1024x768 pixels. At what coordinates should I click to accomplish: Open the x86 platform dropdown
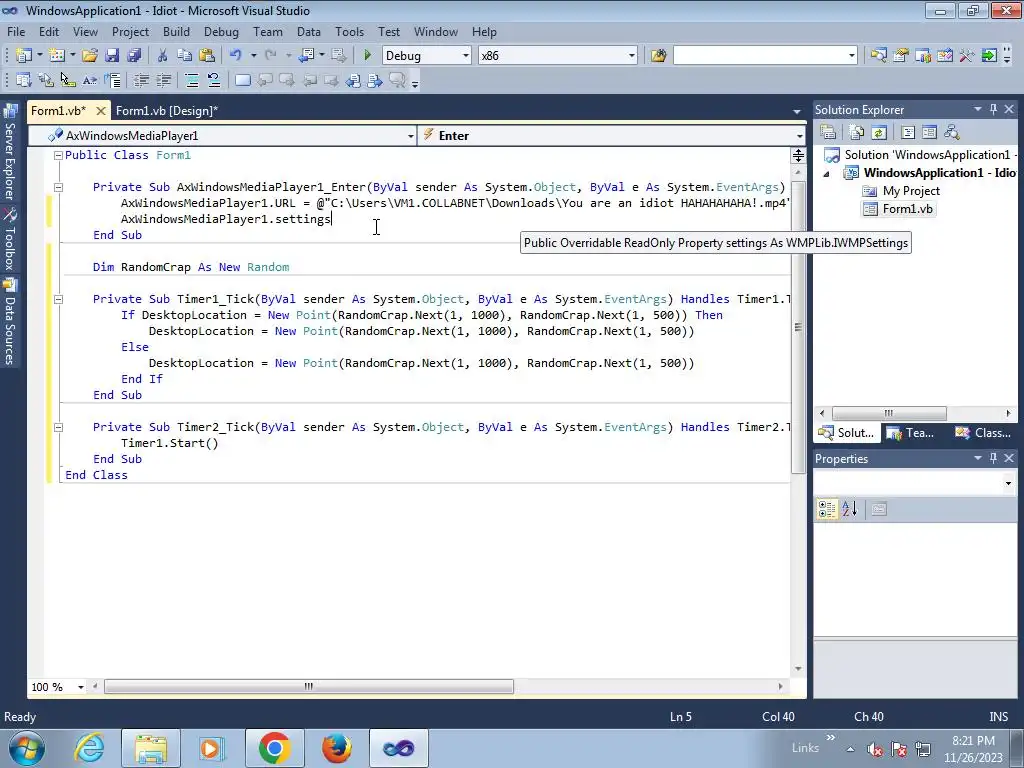pos(632,56)
